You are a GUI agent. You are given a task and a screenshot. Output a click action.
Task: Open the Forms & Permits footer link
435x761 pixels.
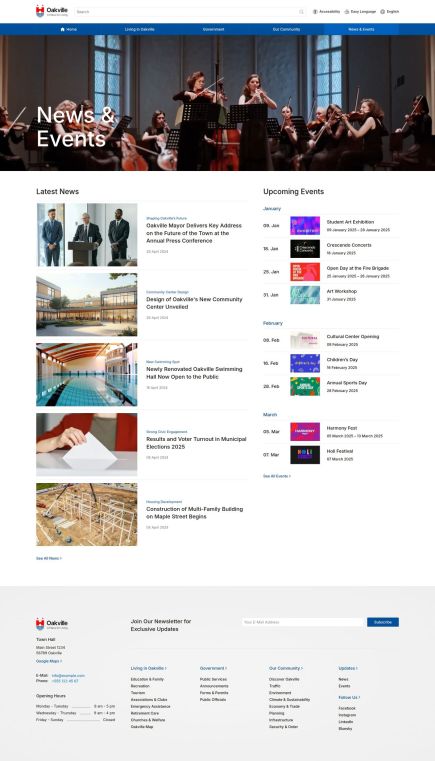(x=214, y=693)
